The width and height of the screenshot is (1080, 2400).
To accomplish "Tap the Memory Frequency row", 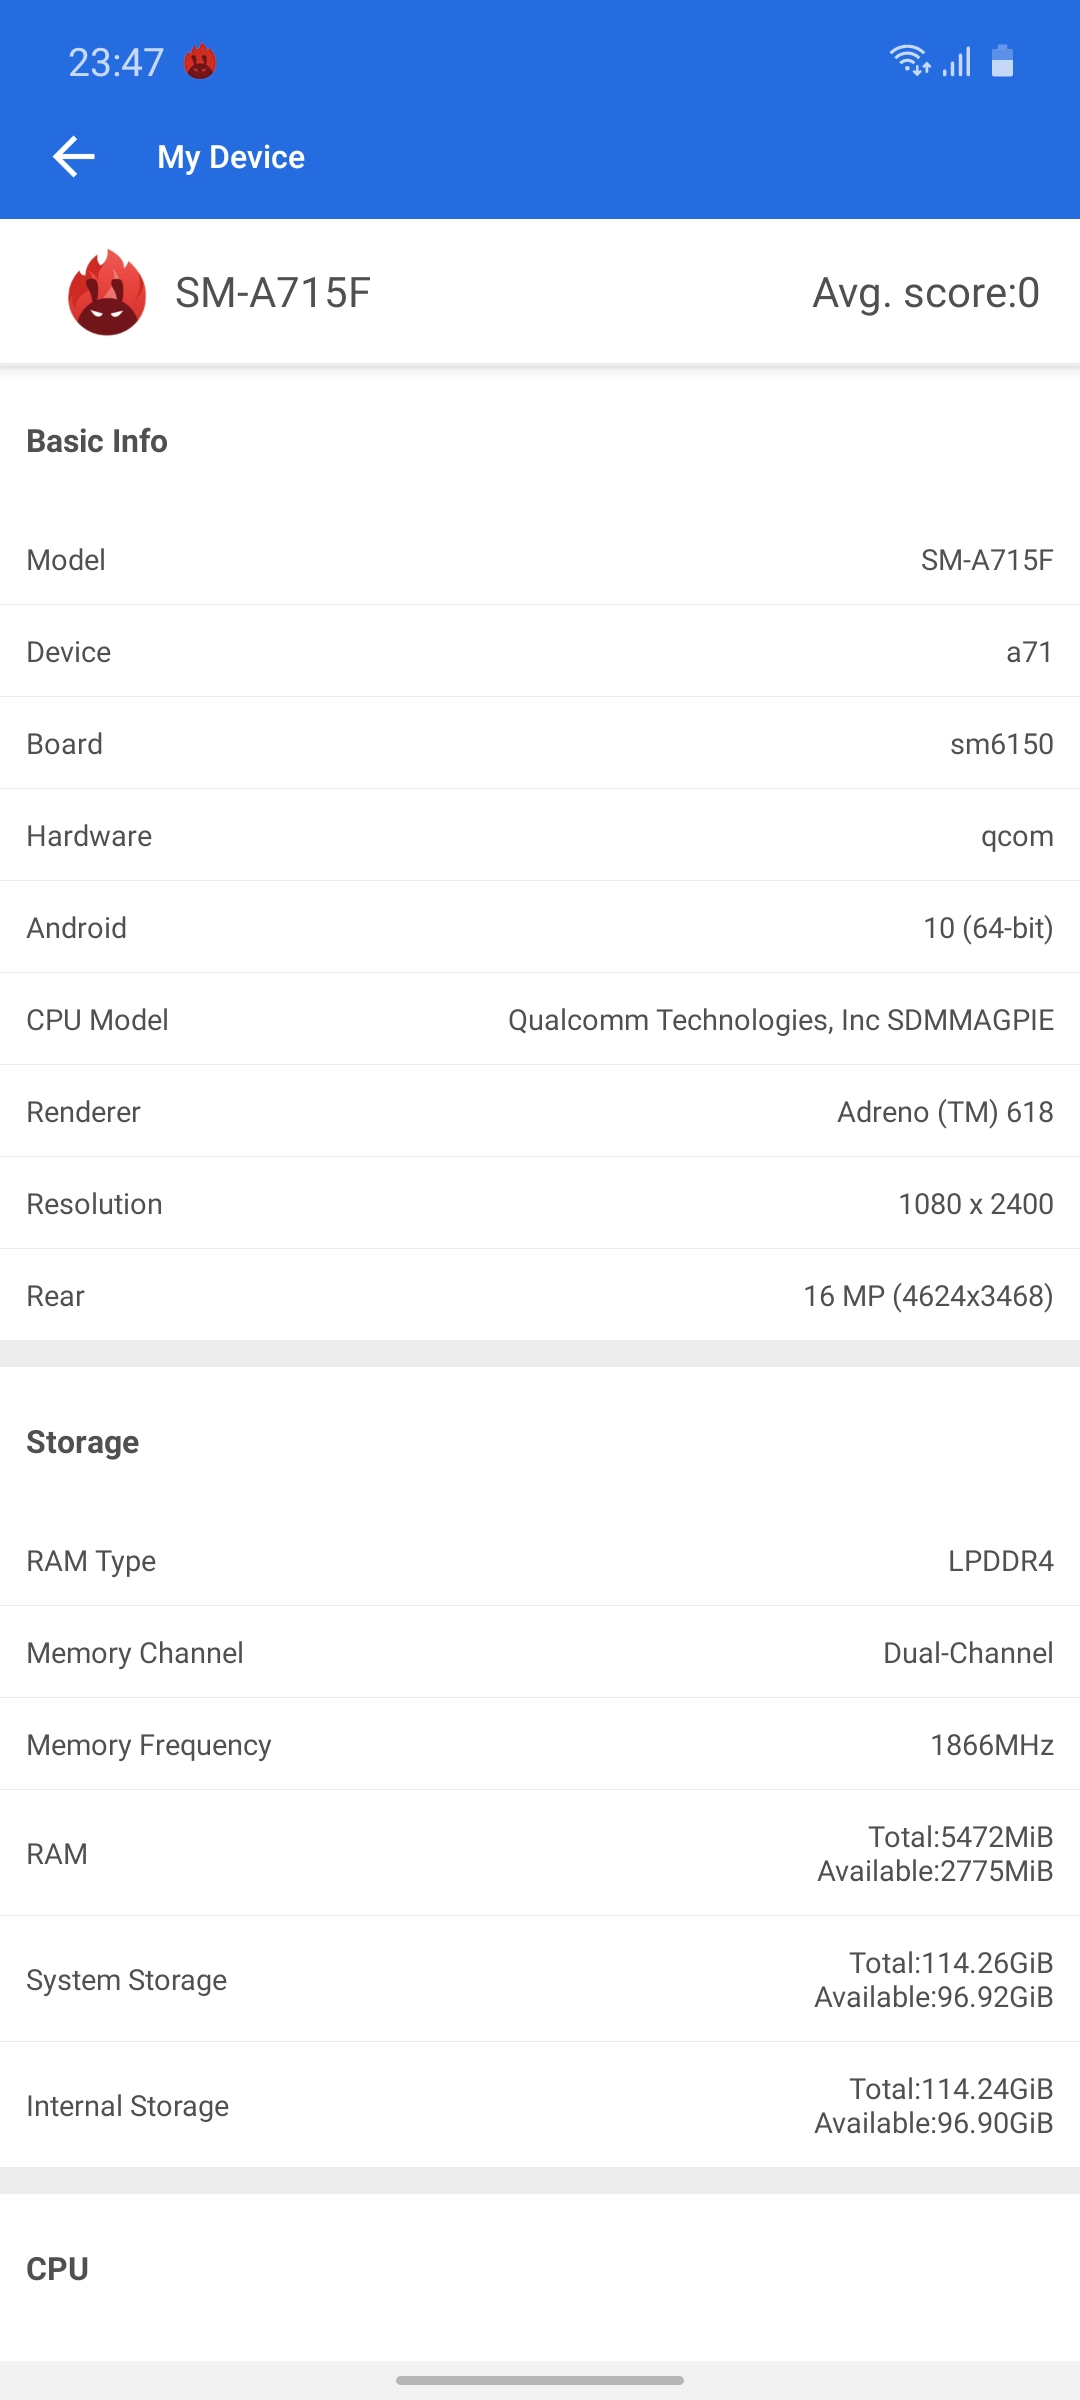I will (540, 1745).
